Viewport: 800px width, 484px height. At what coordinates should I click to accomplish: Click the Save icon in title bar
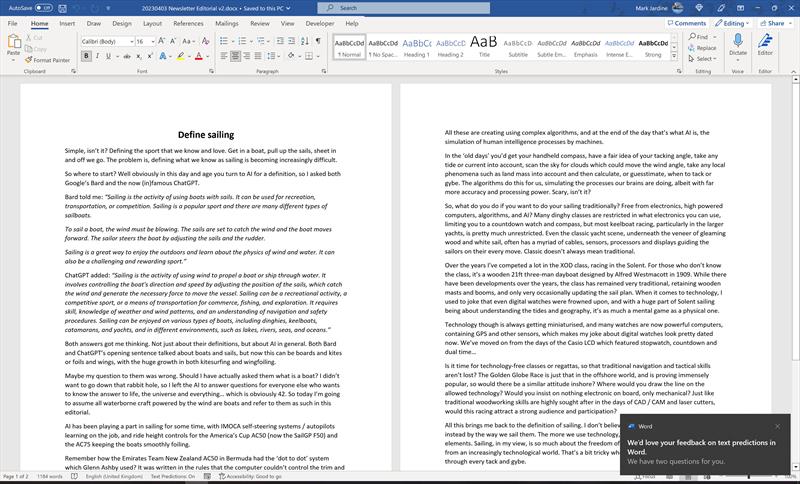pyautogui.click(x=62, y=8)
